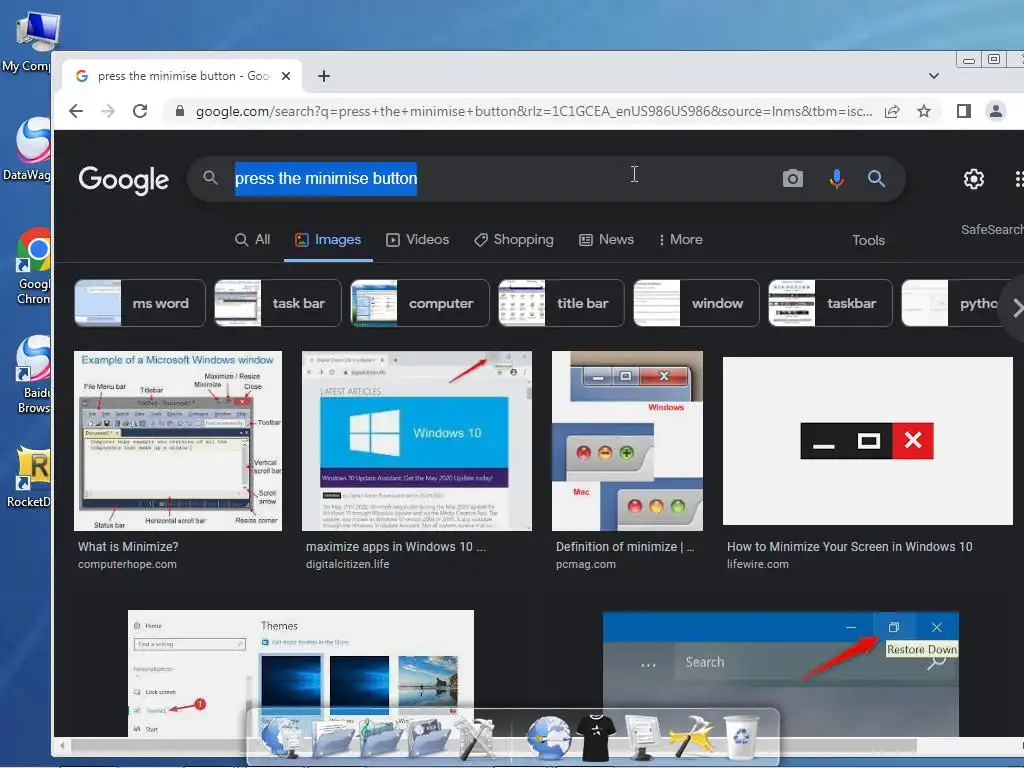This screenshot has height=768, width=1024.
Task: Open the pictures folder in the dock
Action: coord(428,737)
